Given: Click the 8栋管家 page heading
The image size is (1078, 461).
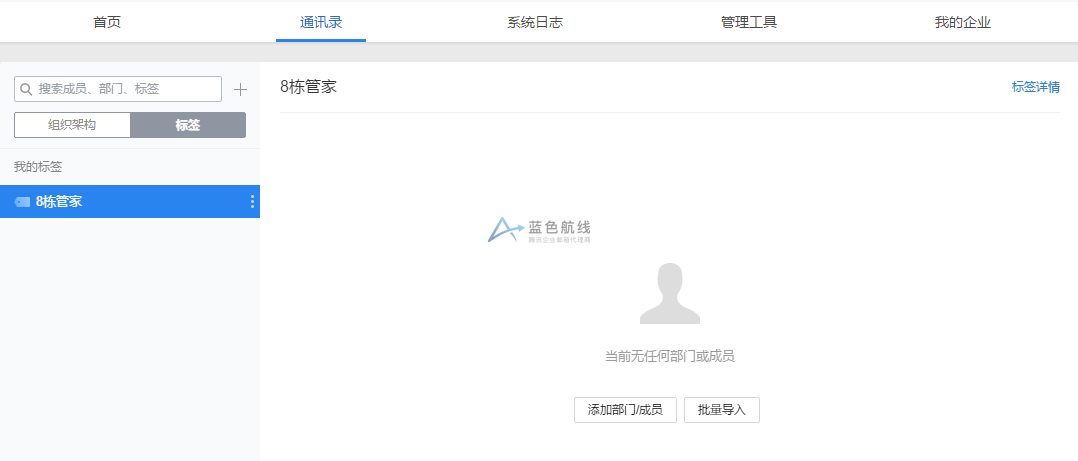Looking at the screenshot, I should pos(309,87).
